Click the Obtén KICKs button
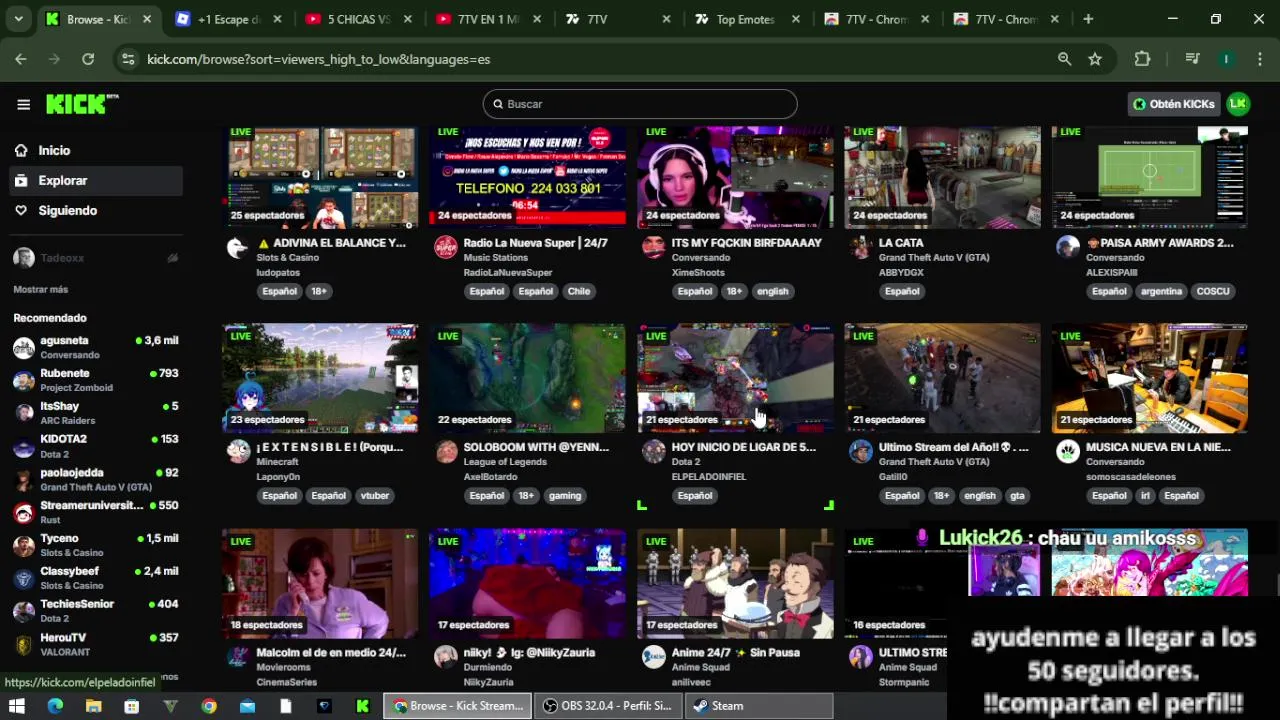Viewport: 1280px width, 720px height. point(1174,104)
